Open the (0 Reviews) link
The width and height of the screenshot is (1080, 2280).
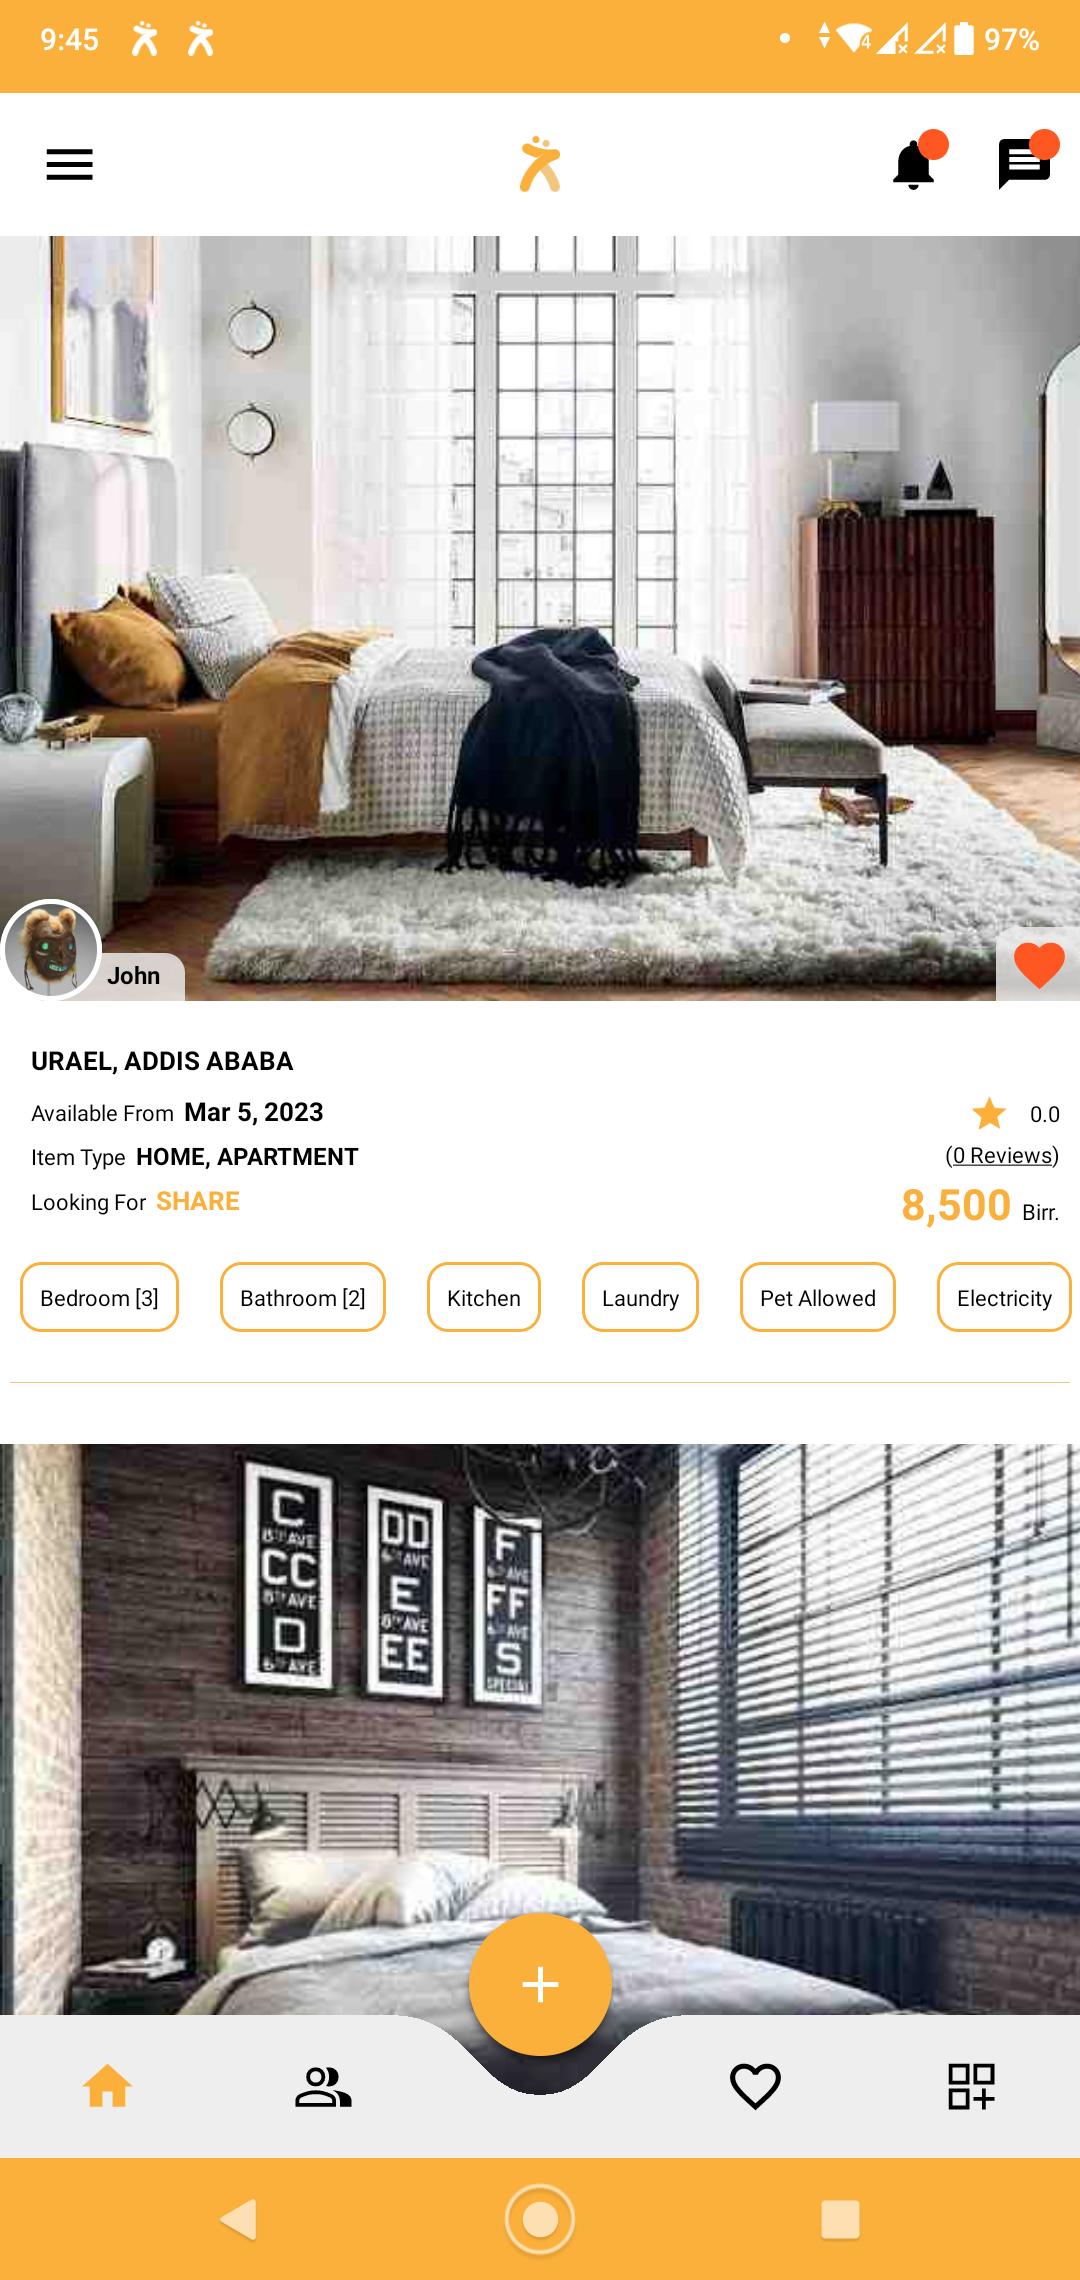1002,1155
